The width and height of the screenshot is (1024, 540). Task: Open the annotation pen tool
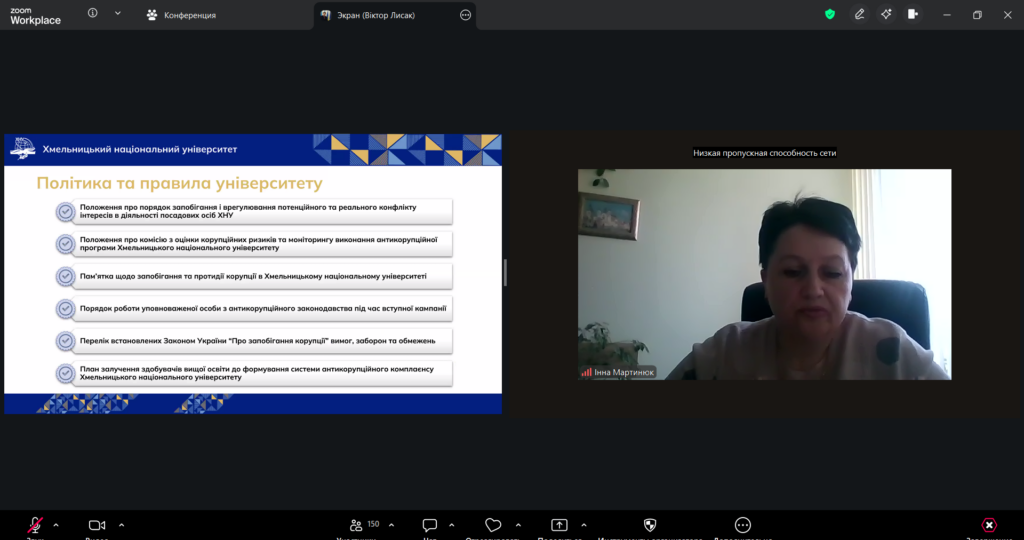pos(859,14)
